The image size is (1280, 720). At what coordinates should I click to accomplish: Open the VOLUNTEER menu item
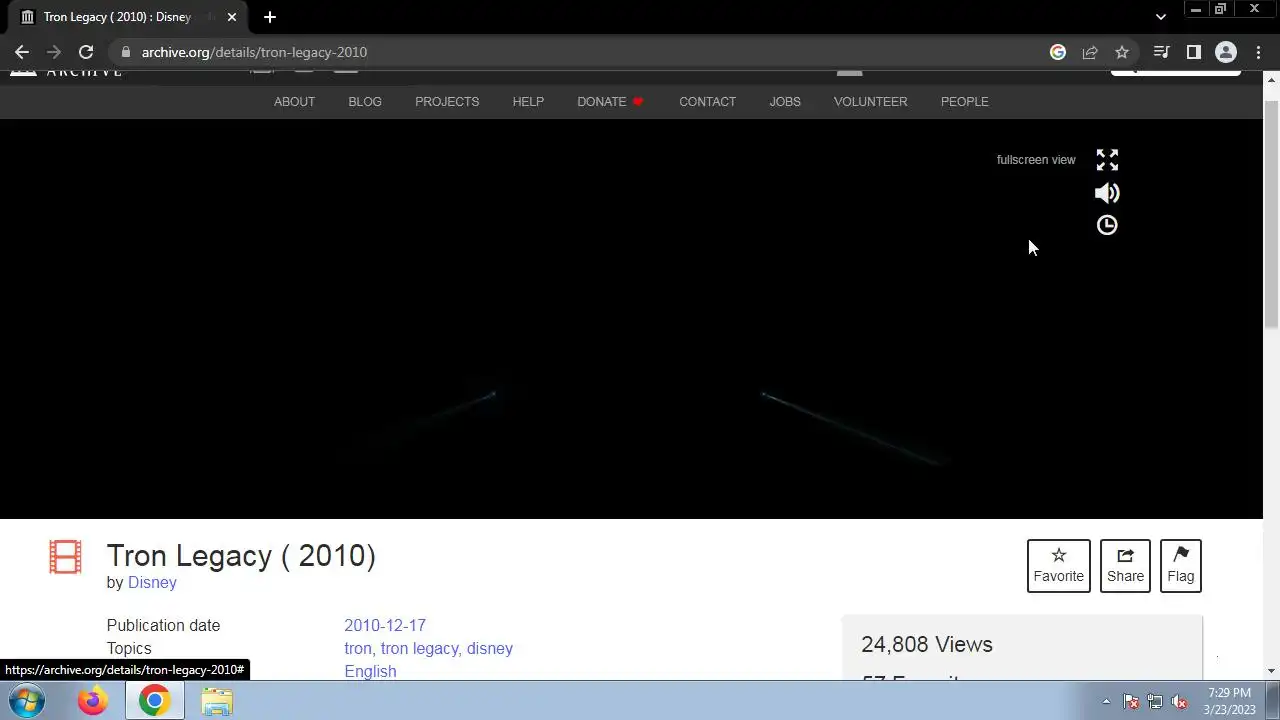pos(870,102)
